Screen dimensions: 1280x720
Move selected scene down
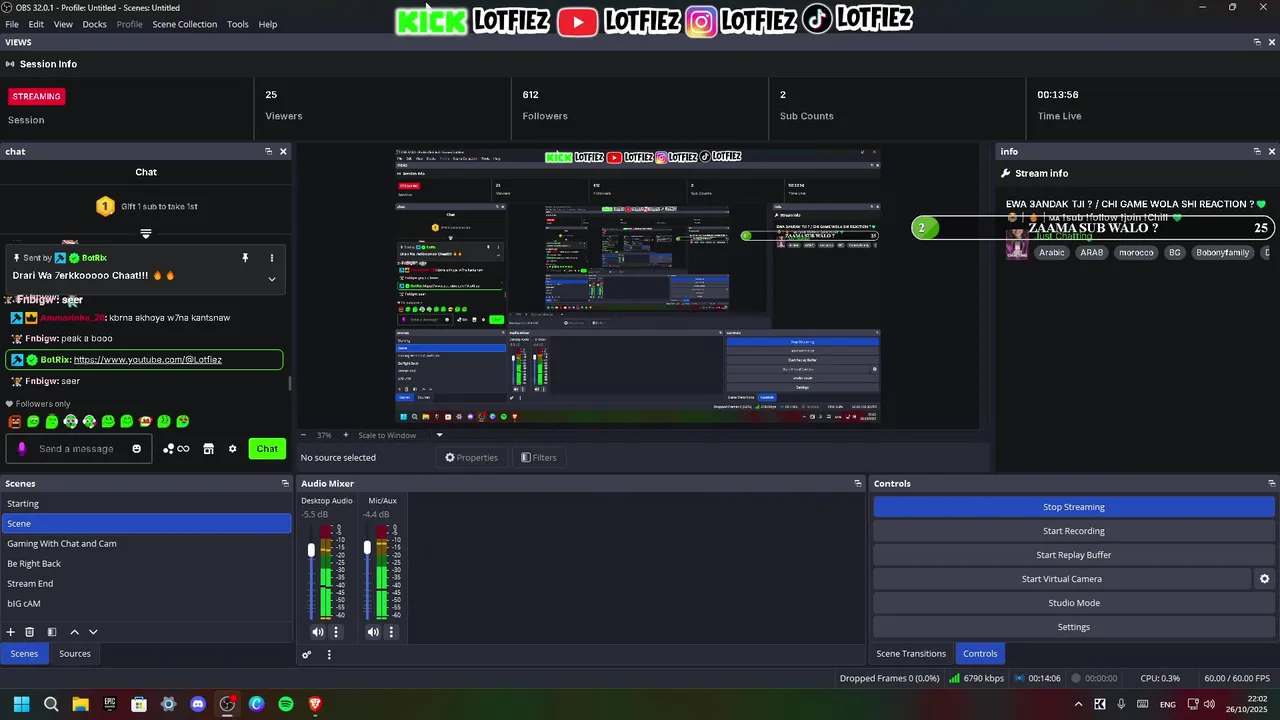(93, 632)
